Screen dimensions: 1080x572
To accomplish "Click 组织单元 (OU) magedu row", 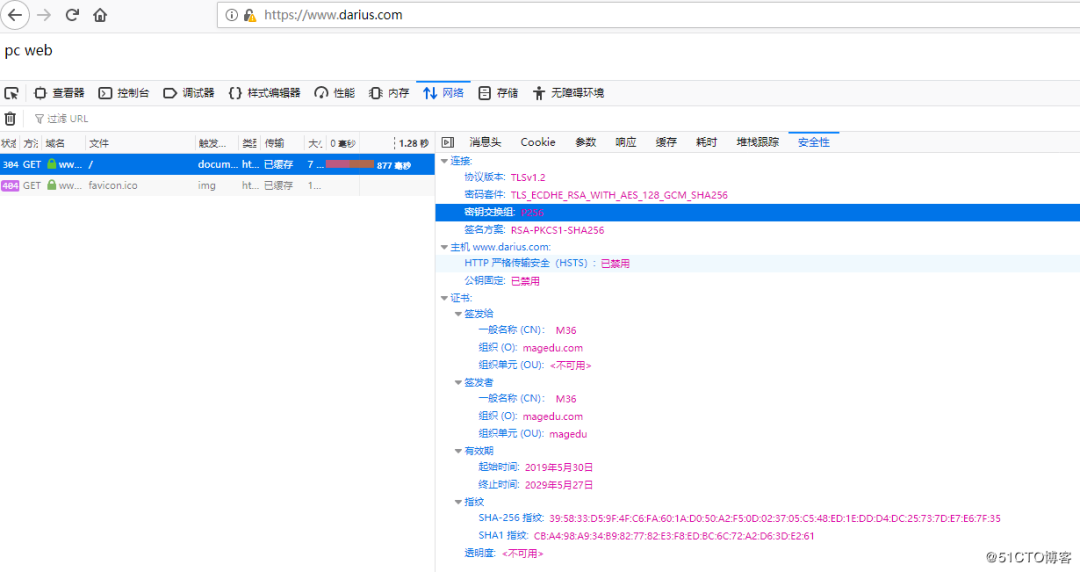I will (x=758, y=433).
